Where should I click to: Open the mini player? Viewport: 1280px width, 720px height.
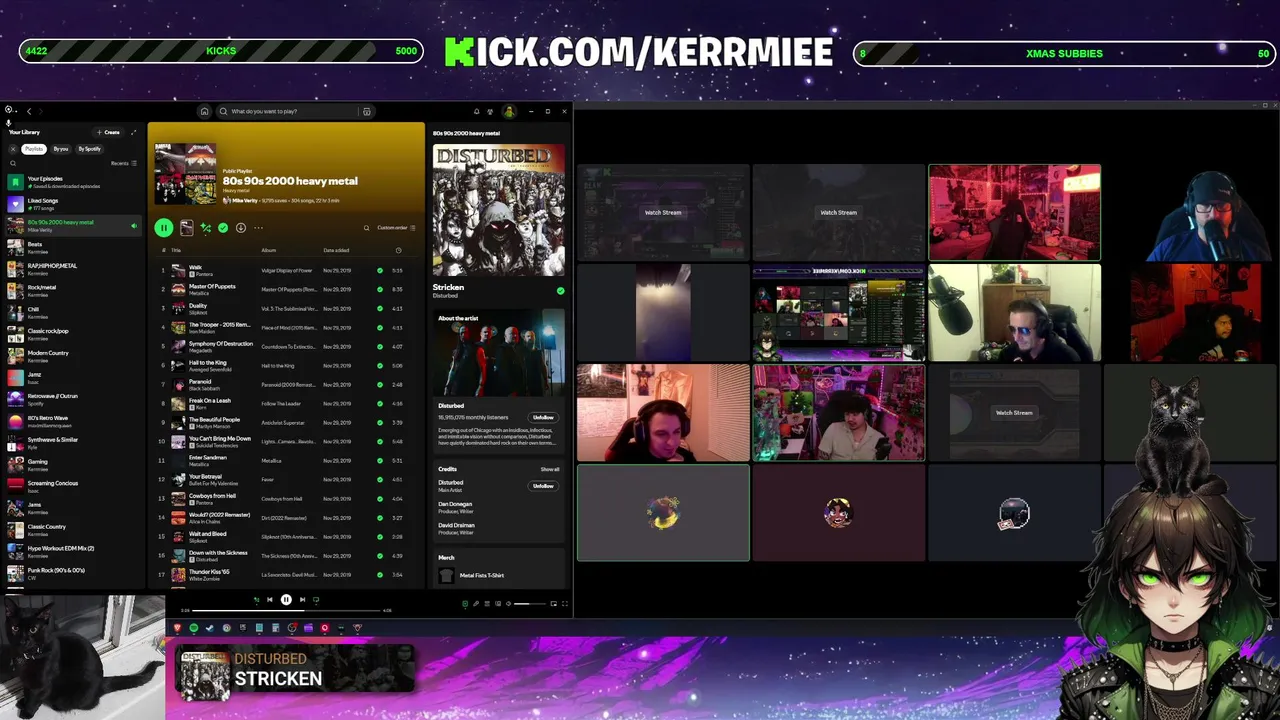pos(554,604)
